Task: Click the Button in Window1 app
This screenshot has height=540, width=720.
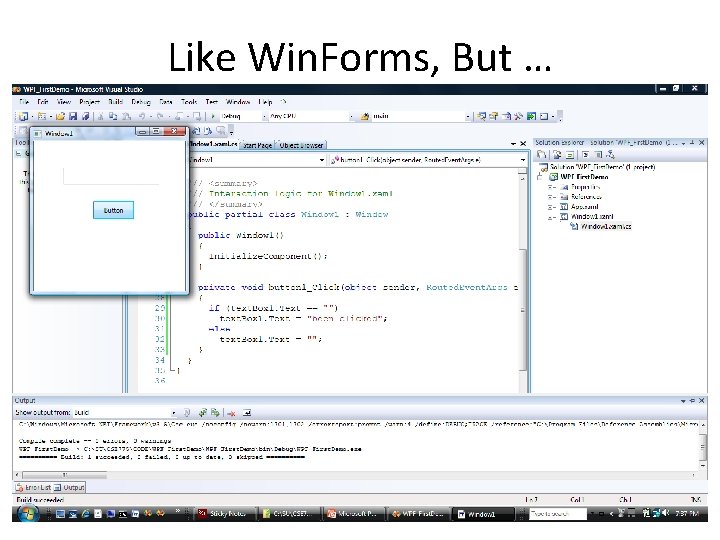Action: point(113,210)
